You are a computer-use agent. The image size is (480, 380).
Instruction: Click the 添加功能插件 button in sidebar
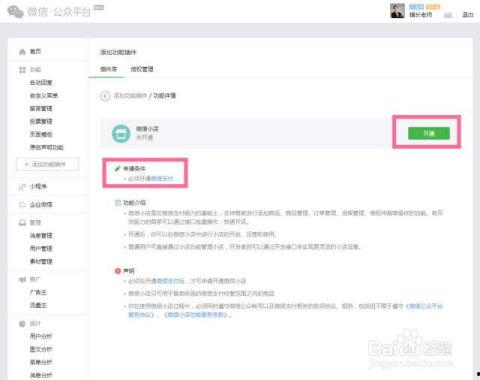click(47, 164)
